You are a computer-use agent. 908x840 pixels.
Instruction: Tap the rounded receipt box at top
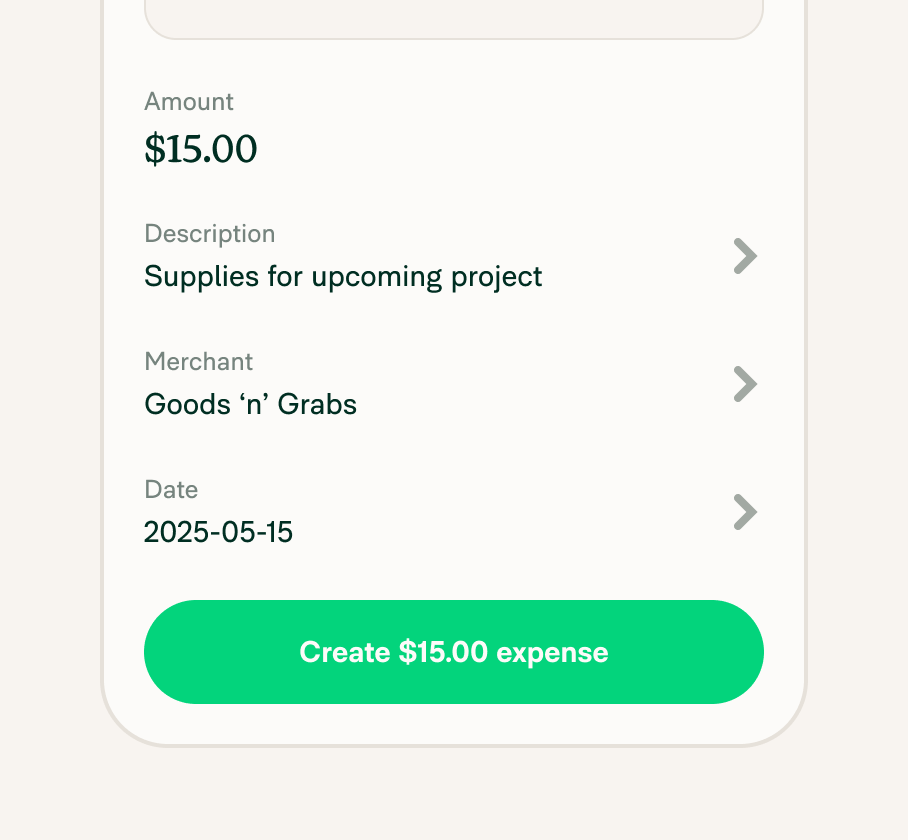tap(453, 17)
